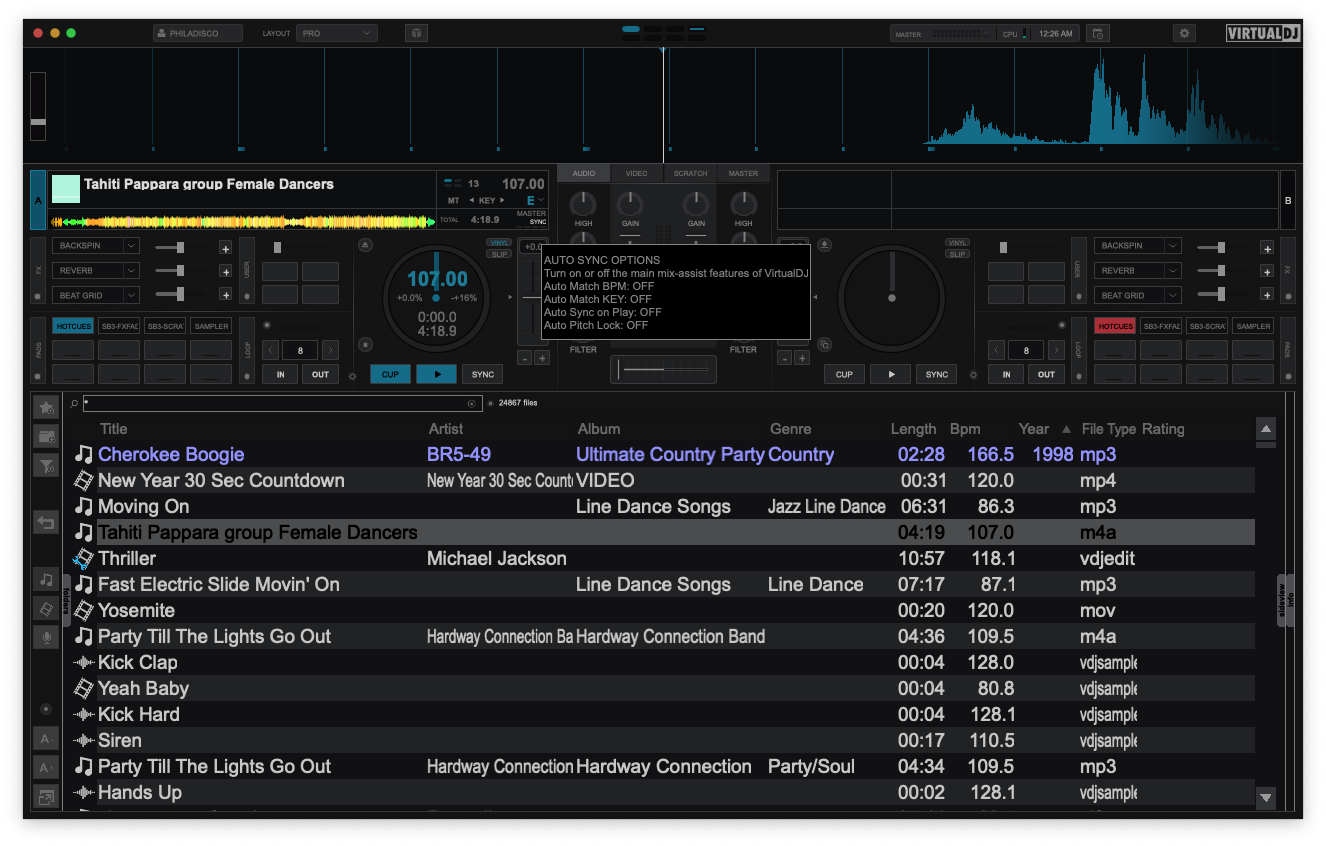Open deck B options gear near SYNC
This screenshot has width=1326, height=846.
971,376
